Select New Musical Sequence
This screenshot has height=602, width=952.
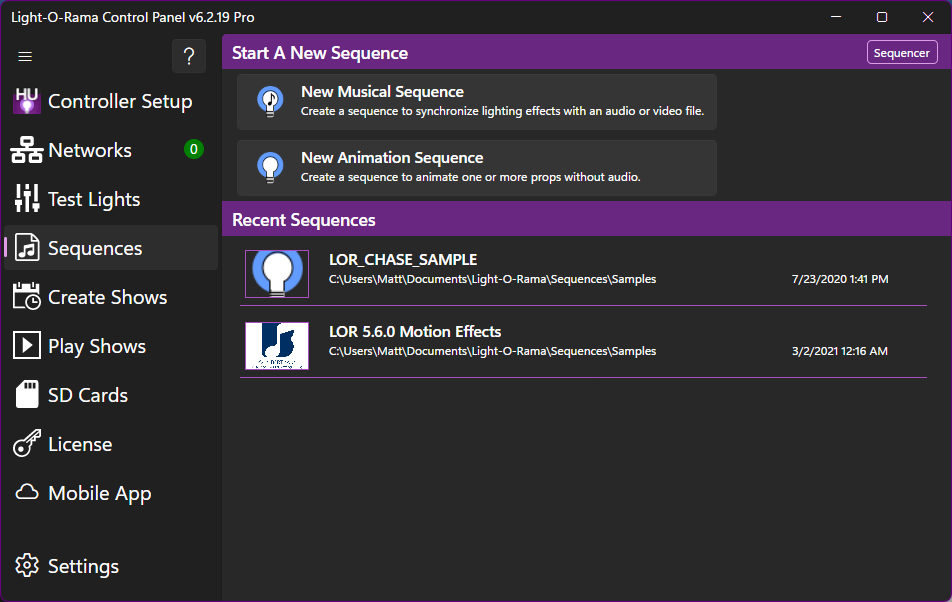tap(476, 100)
